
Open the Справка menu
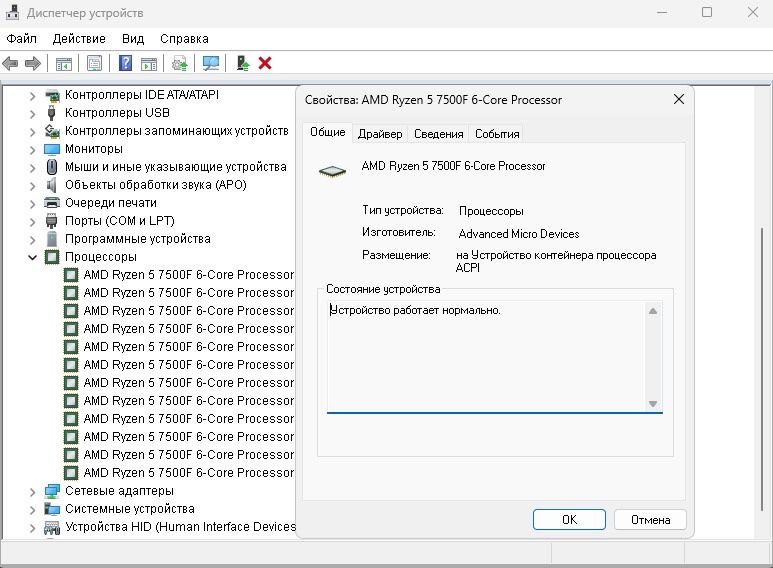[184, 38]
